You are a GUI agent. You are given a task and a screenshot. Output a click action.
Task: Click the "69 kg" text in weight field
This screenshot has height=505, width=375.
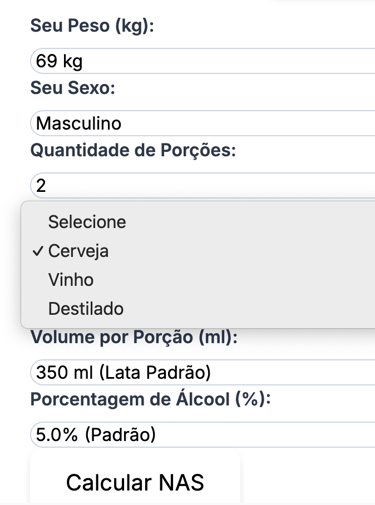(59, 61)
